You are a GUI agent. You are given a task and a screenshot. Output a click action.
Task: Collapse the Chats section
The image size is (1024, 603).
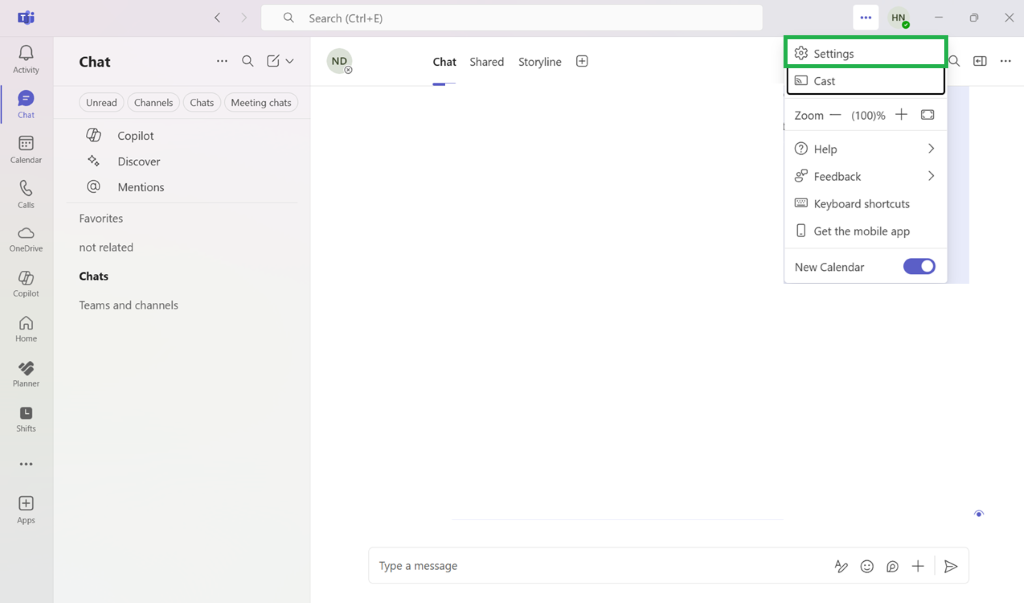point(93,276)
